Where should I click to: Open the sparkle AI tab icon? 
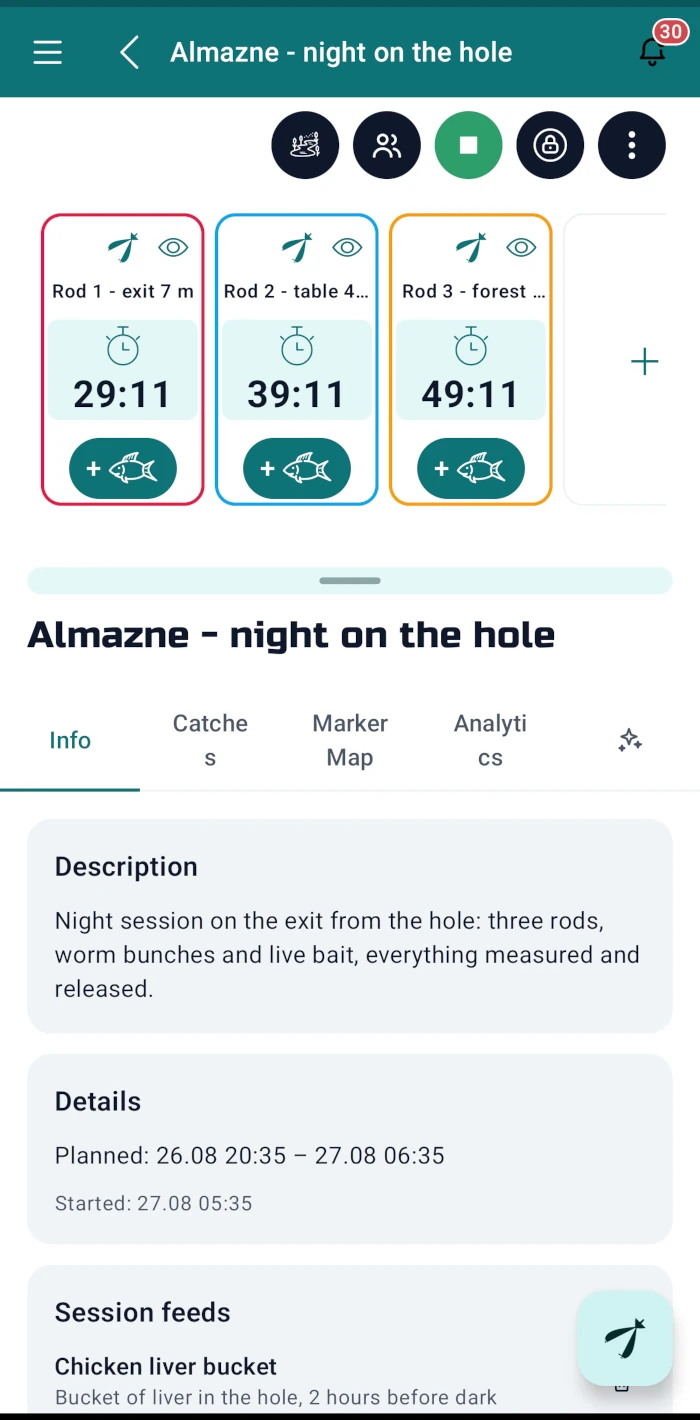coord(630,740)
